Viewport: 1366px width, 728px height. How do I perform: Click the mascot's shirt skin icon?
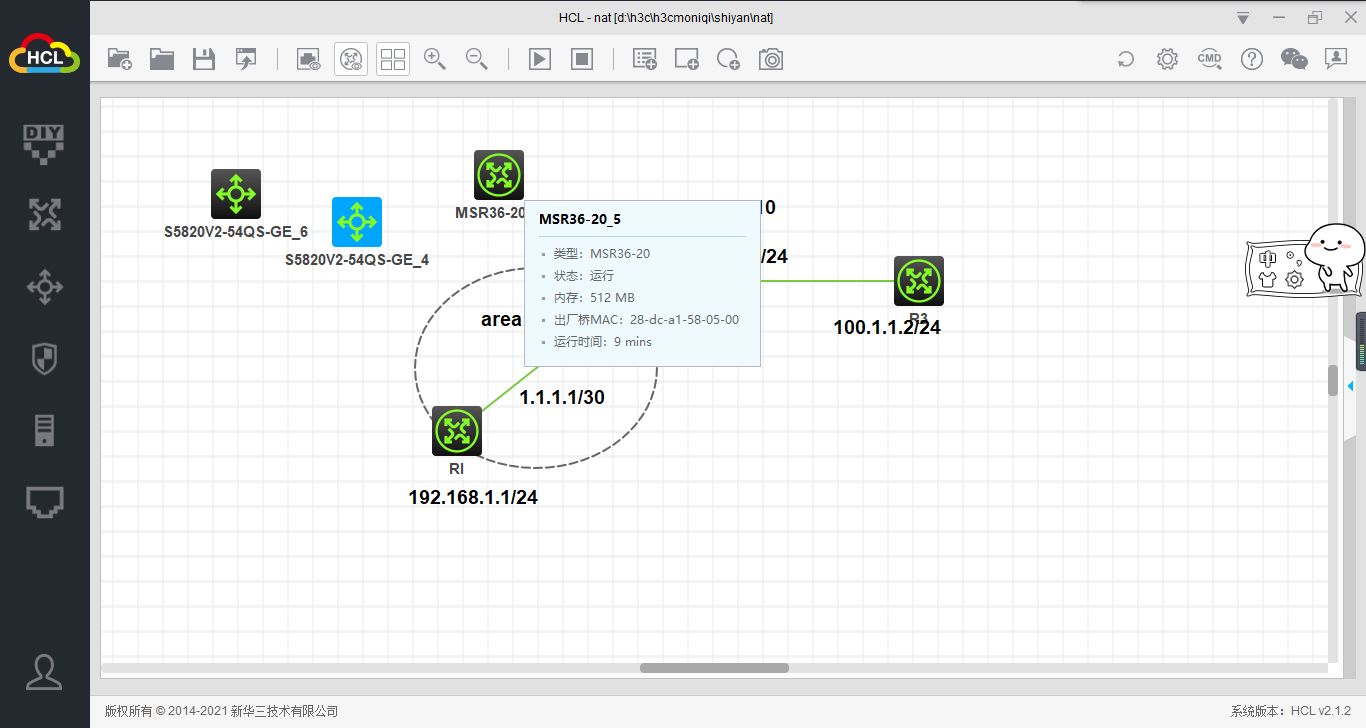[1268, 279]
